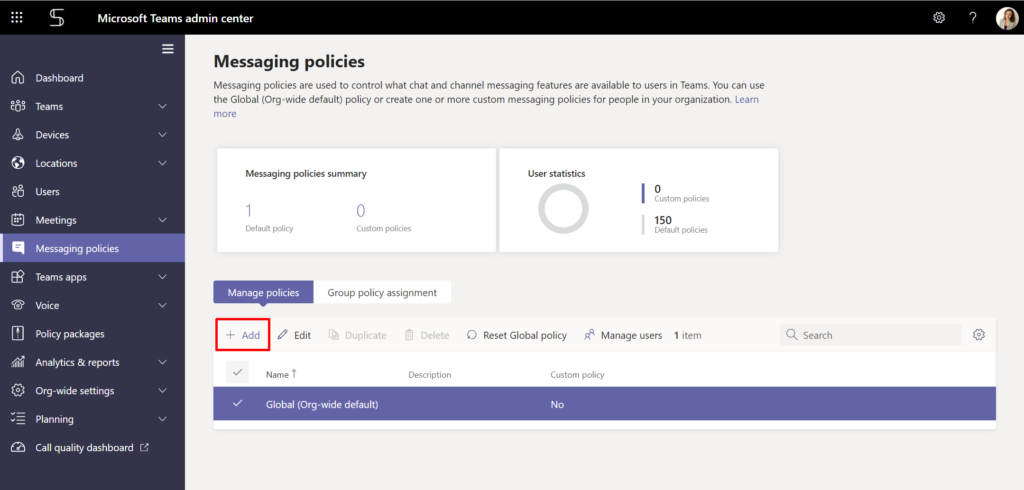1024x490 pixels.
Task: Click the external link icon beside Call quality dashboard
Action: point(145,448)
